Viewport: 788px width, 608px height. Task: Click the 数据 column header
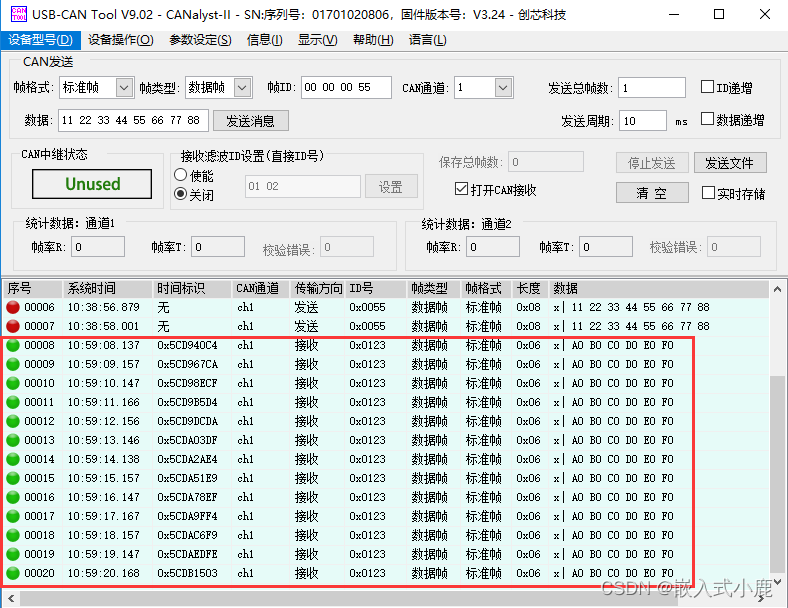pyautogui.click(x=659, y=288)
